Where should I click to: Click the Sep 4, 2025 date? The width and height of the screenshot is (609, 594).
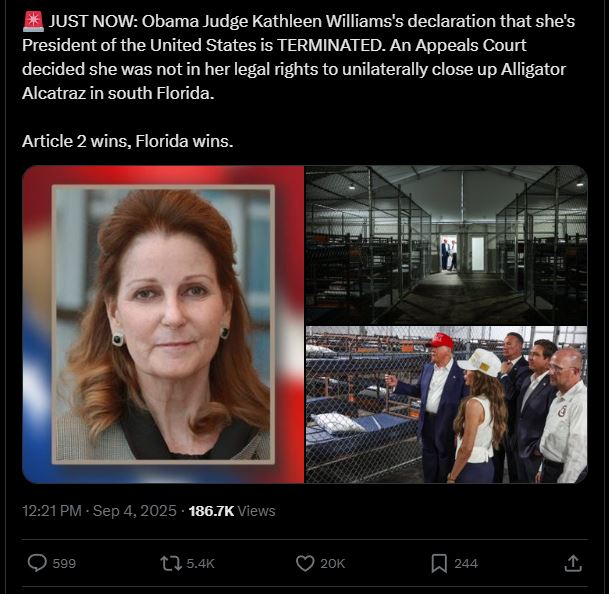click(135, 511)
